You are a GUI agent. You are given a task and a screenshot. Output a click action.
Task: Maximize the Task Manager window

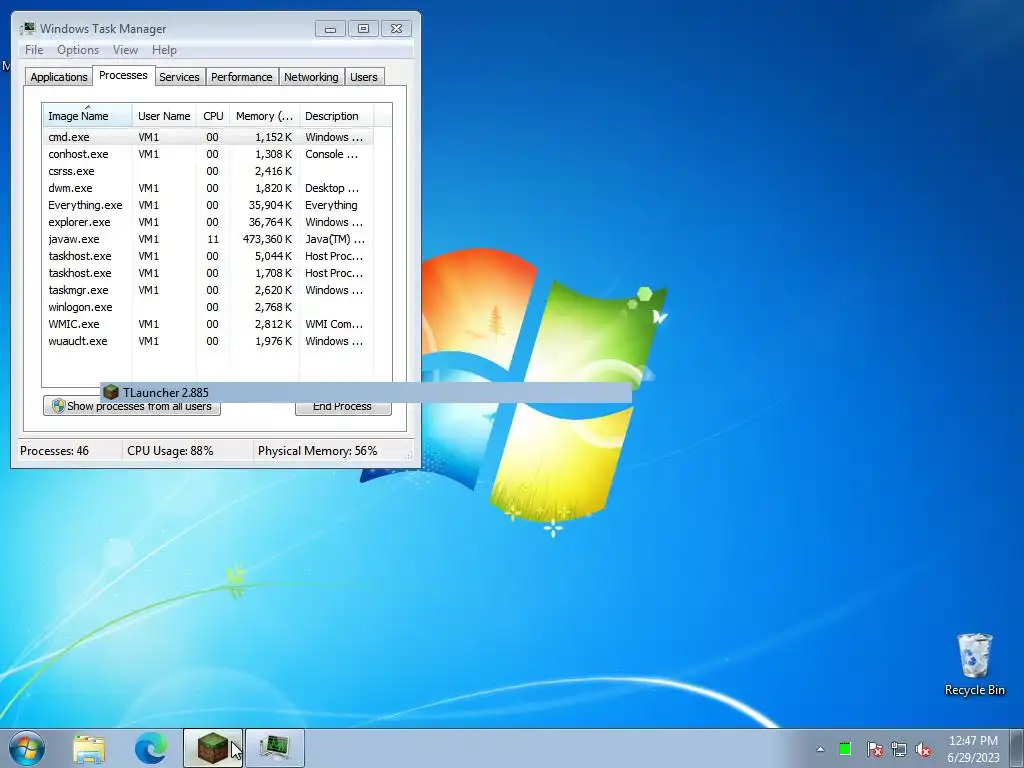pos(363,28)
